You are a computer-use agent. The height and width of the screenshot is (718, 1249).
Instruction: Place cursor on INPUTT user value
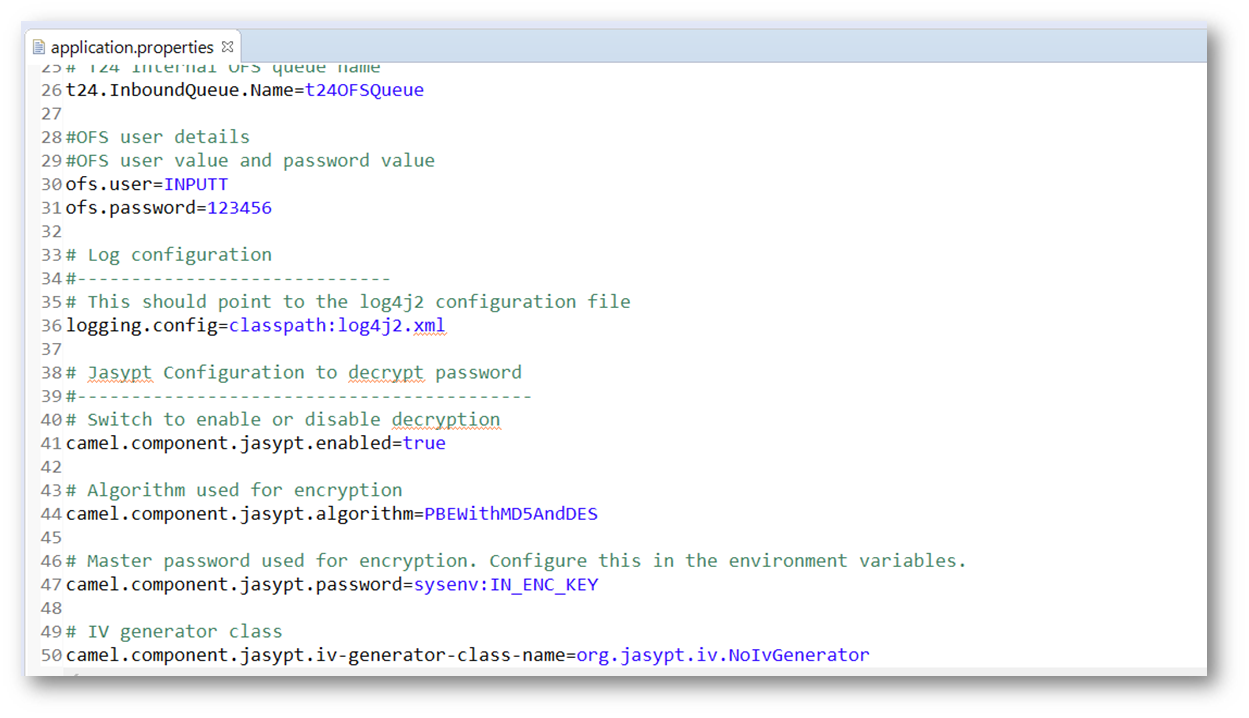[196, 184]
